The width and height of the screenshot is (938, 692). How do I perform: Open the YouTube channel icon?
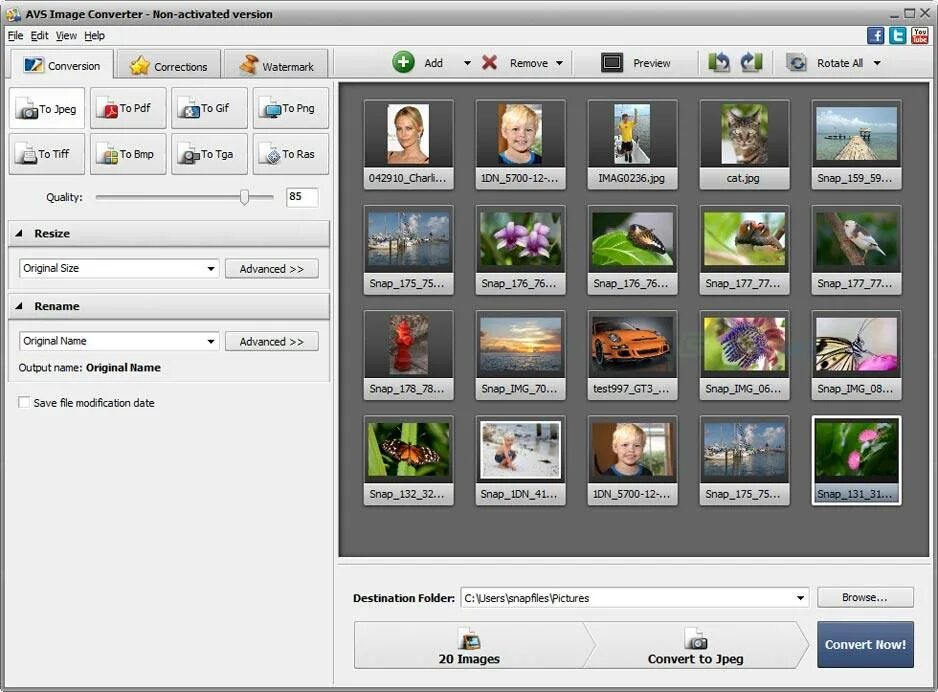point(919,36)
